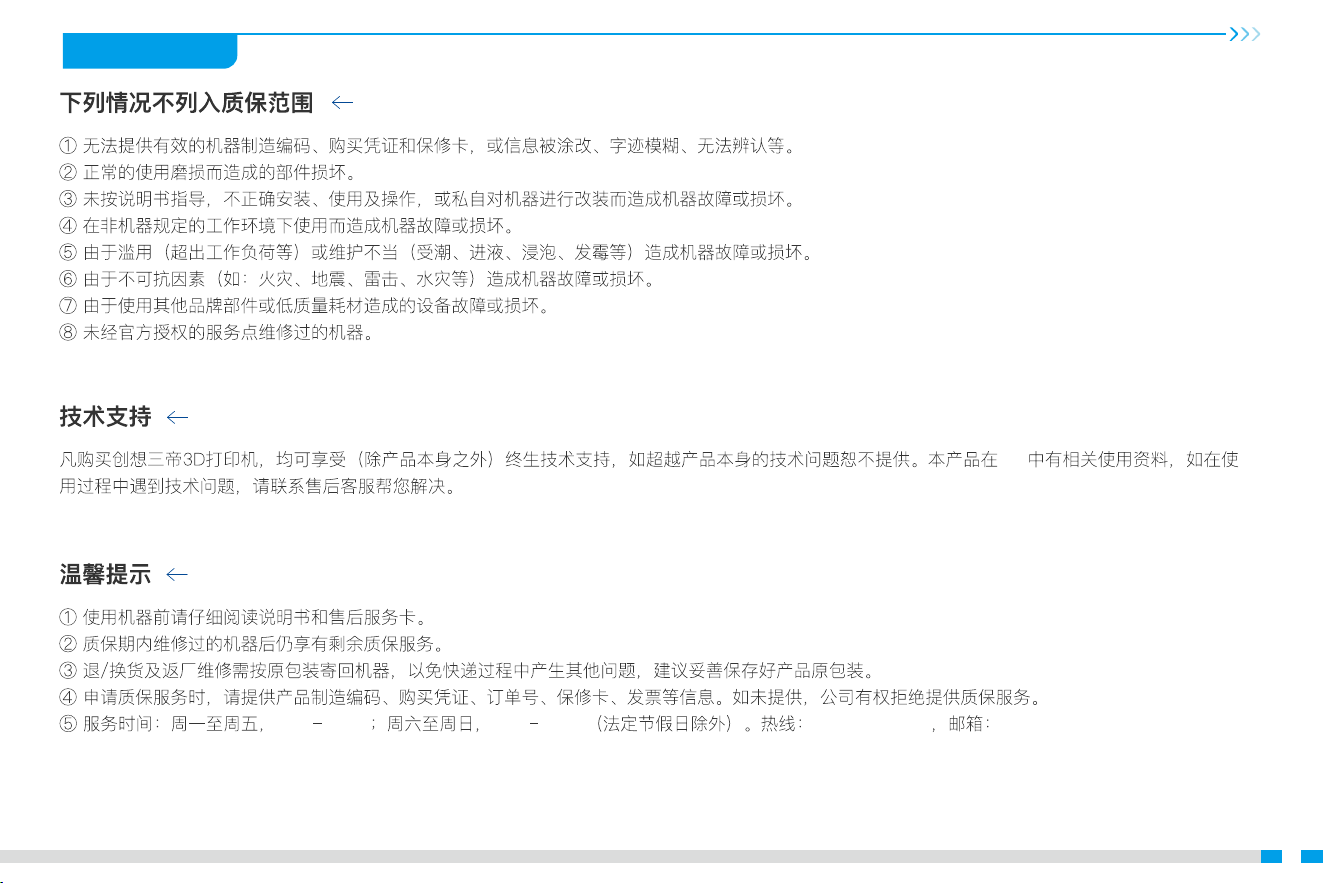Click the 温馨提示 section heading
The width and height of the screenshot is (1324, 883).
105,574
